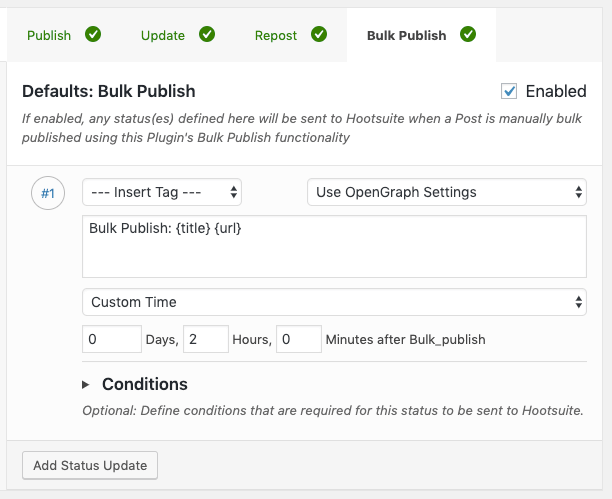
Task: Open the Repost tab
Action: (x=275, y=35)
